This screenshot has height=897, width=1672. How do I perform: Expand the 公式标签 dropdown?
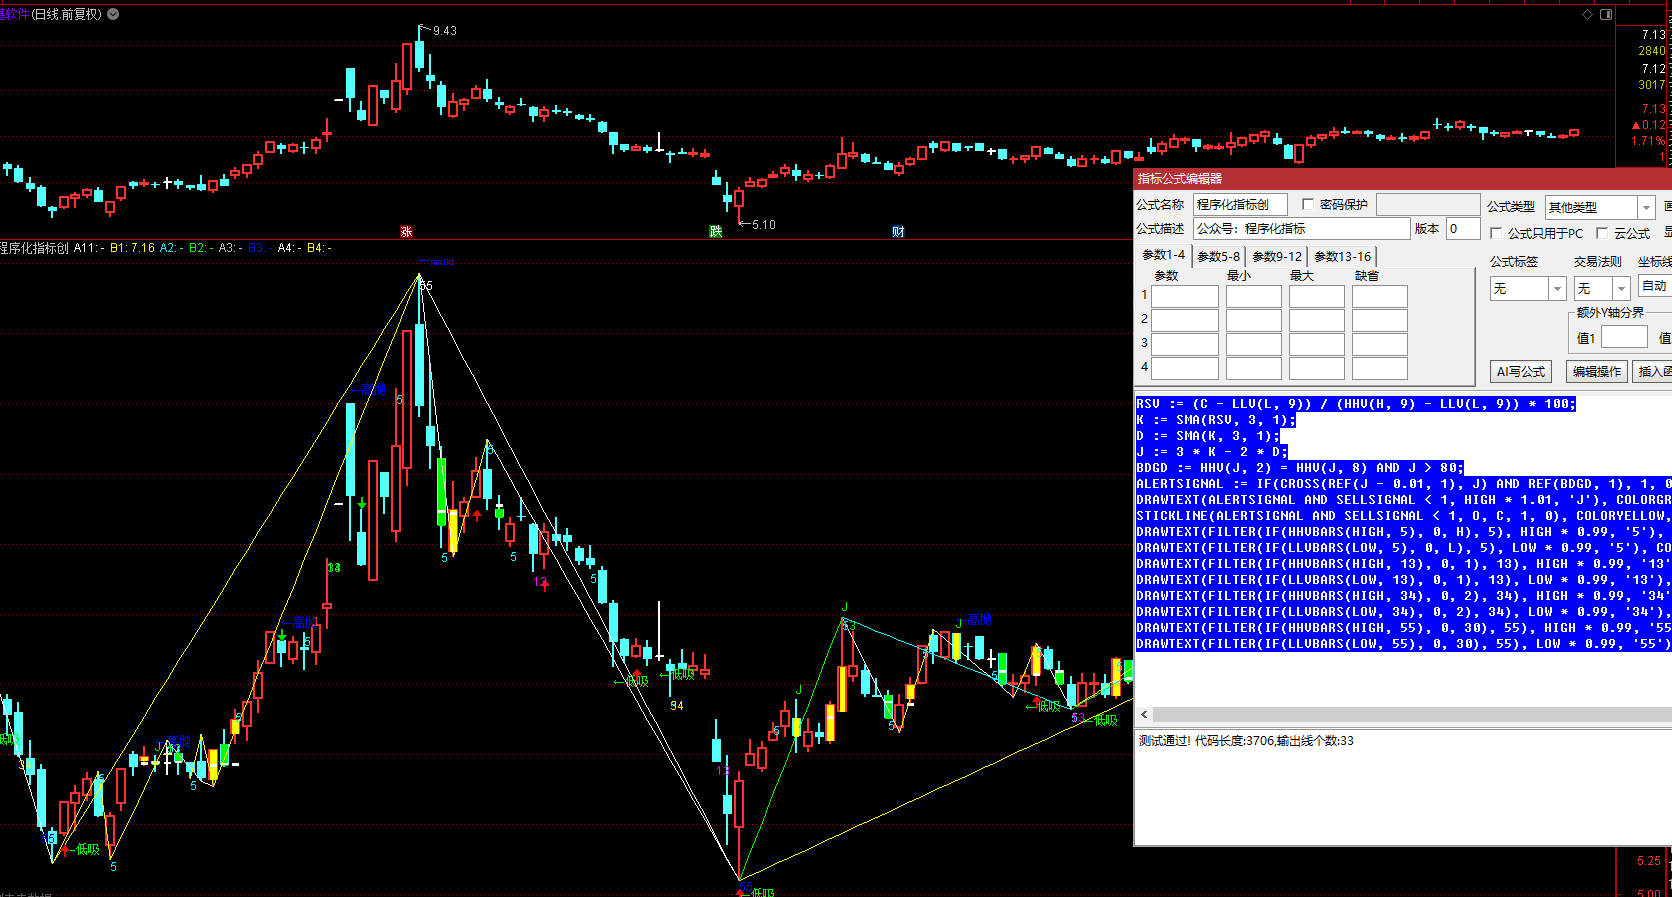(x=1556, y=289)
